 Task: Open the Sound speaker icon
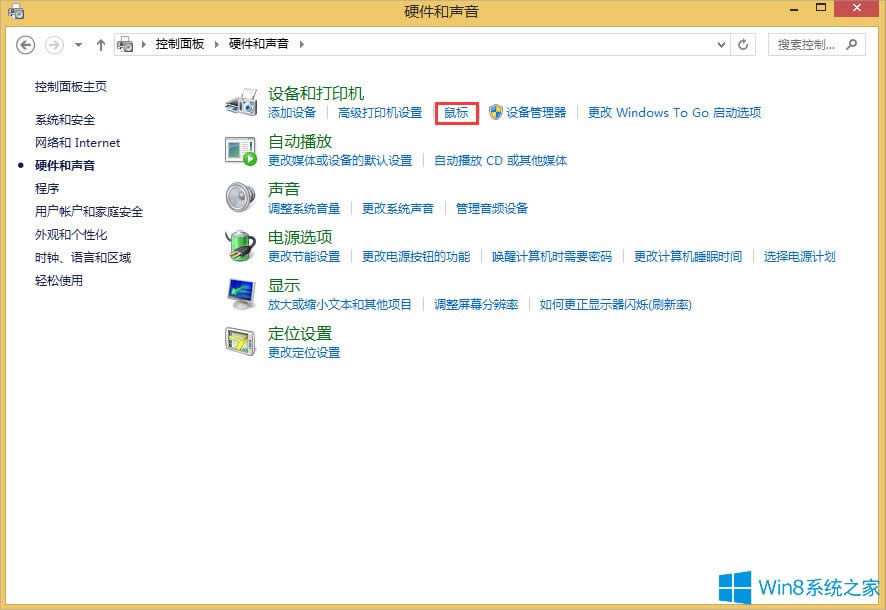pos(241,197)
